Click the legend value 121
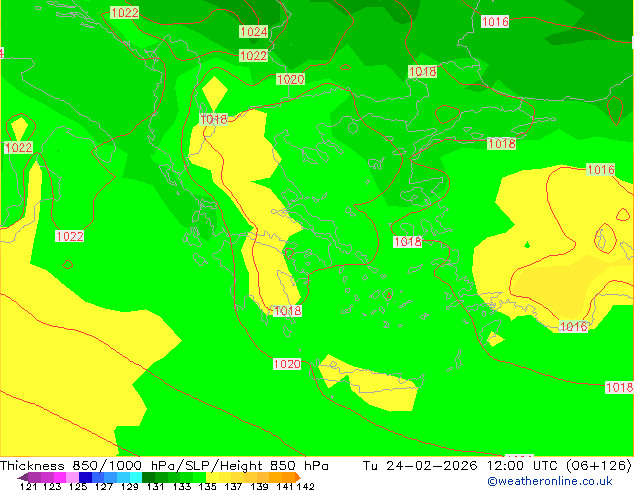 [28, 486]
